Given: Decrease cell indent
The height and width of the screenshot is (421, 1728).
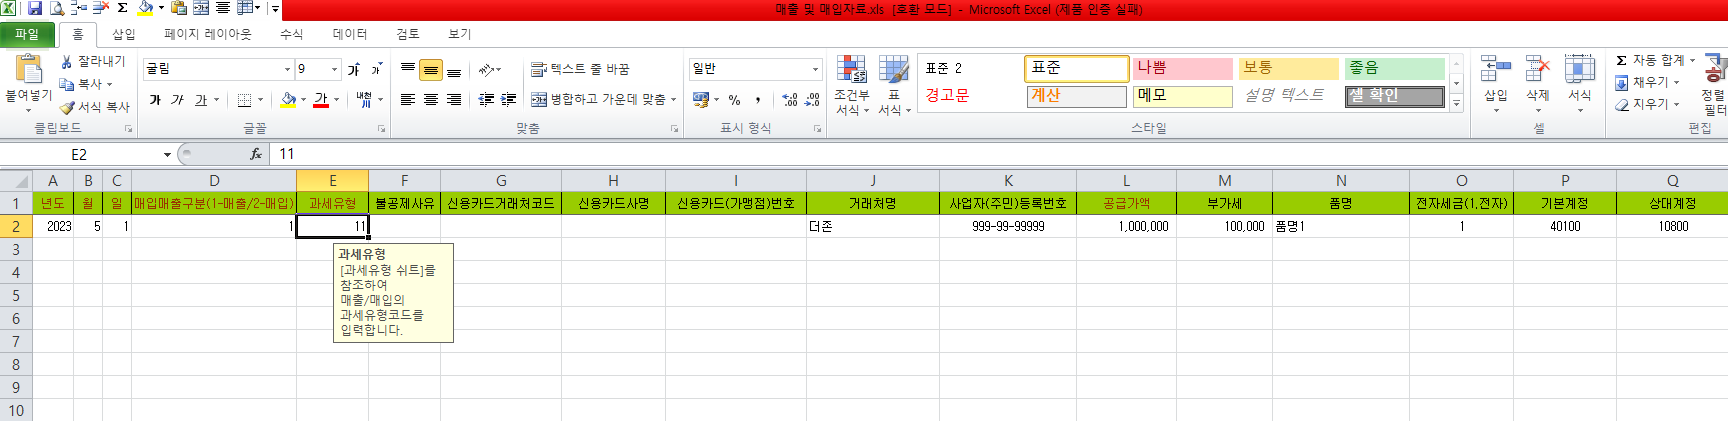Looking at the screenshot, I should click(487, 100).
